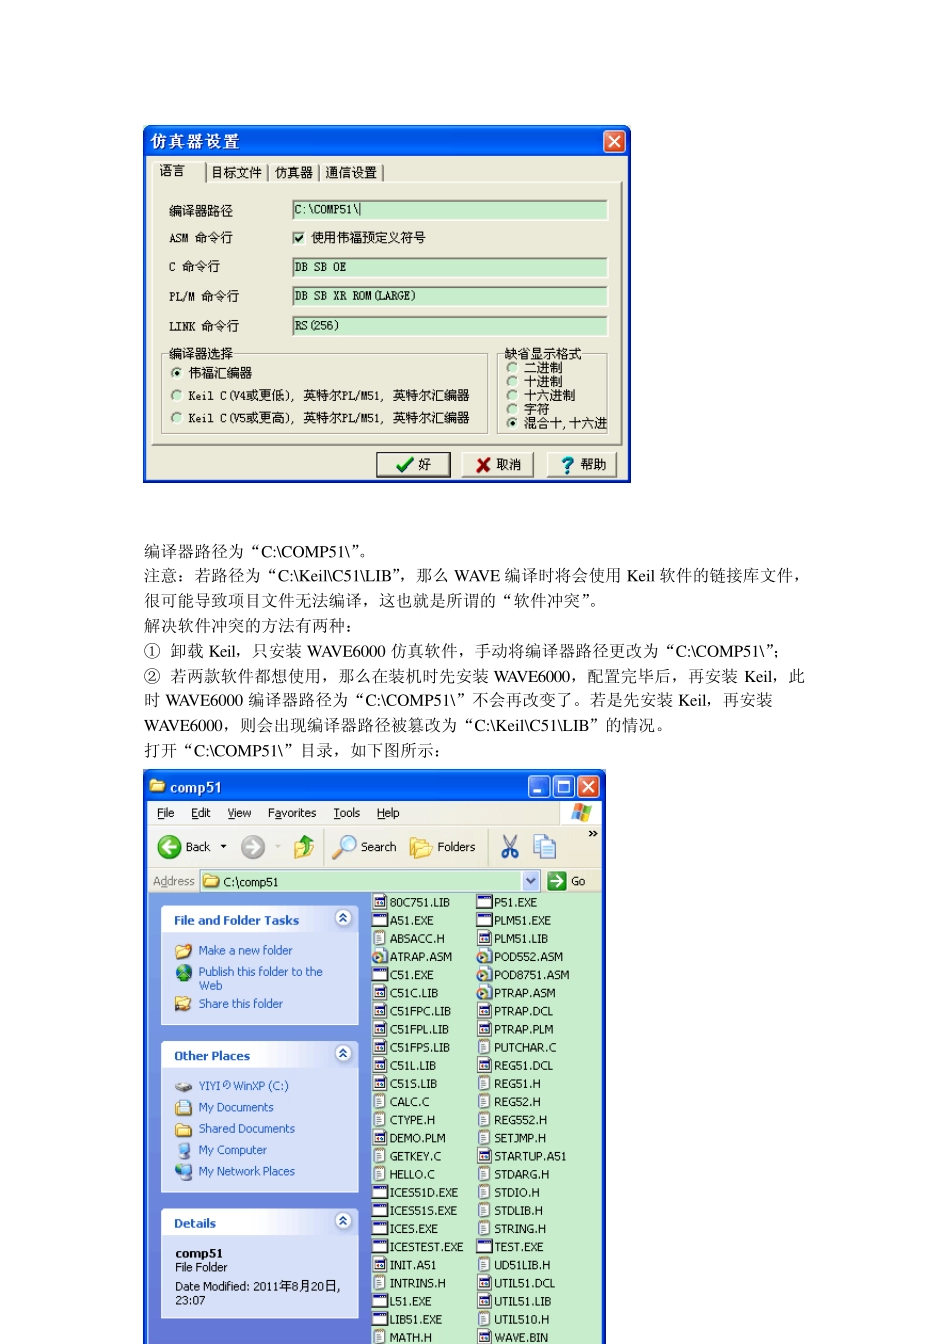This screenshot has height=1344, width=950.
Task: Click the Cut scissors icon
Action: [510, 847]
